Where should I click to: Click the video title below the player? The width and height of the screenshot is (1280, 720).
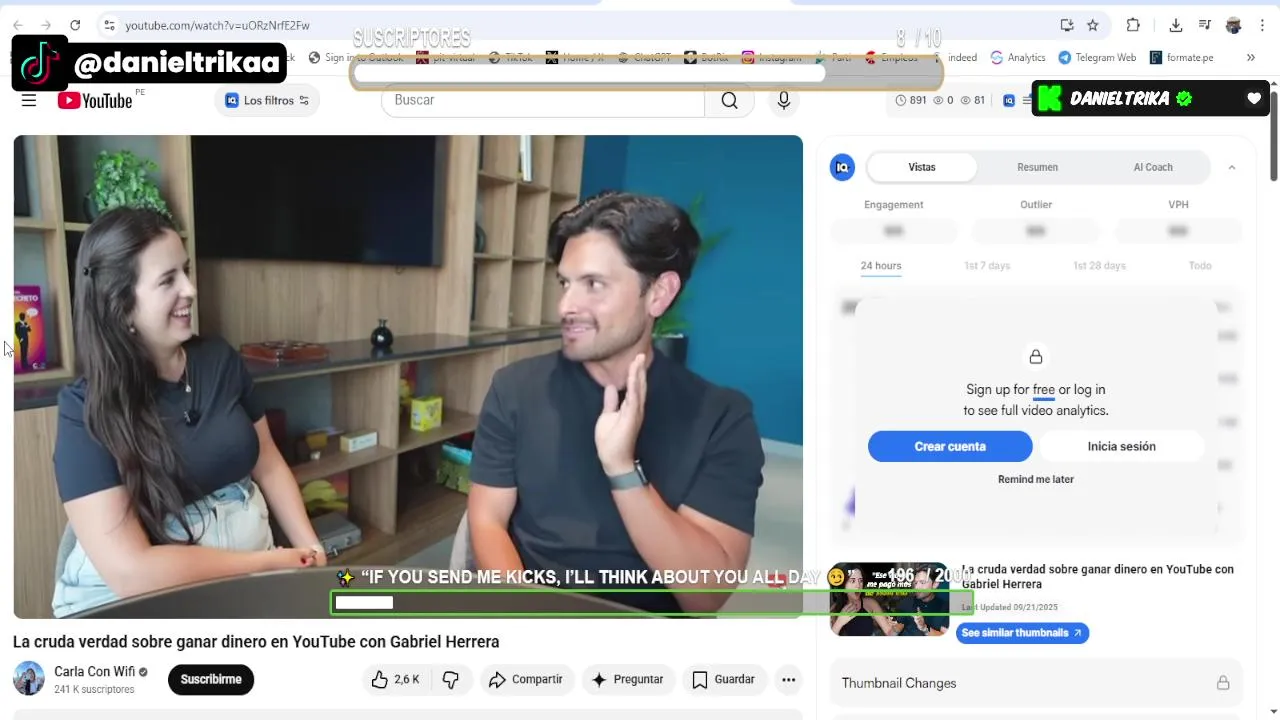[256, 642]
